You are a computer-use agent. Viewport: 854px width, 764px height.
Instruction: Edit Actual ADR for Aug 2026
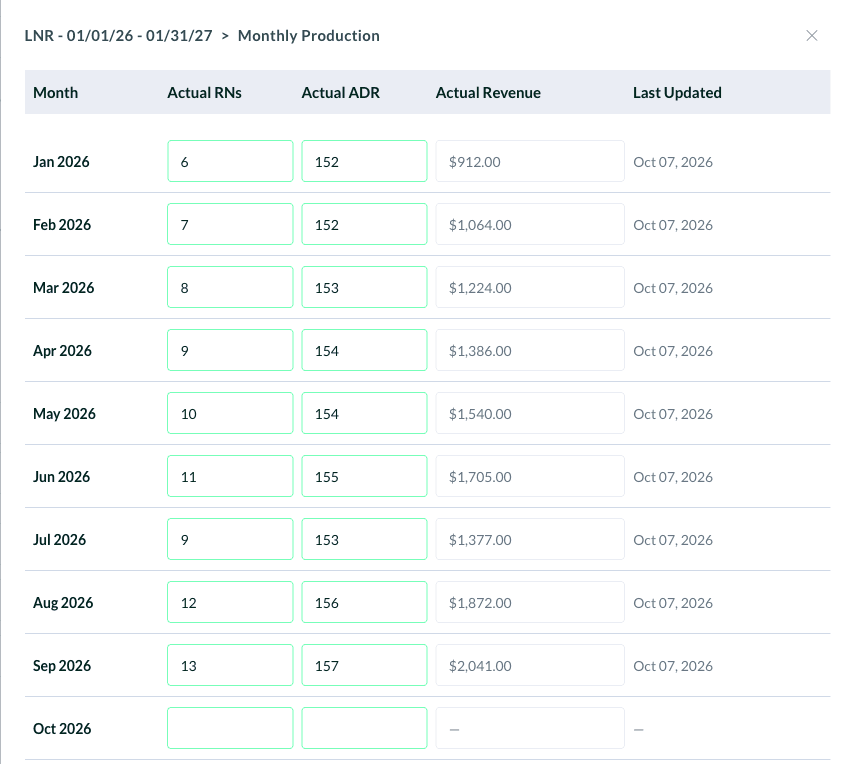pyautogui.click(x=364, y=602)
